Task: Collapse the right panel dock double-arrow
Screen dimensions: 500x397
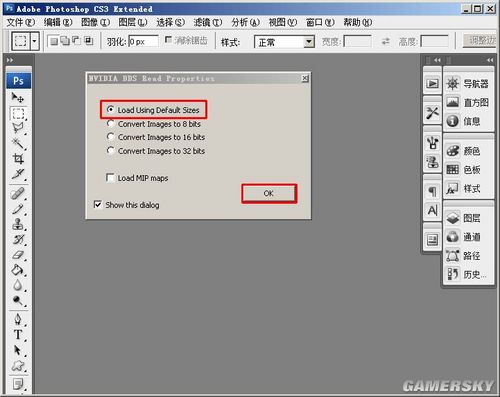Action: [490, 60]
